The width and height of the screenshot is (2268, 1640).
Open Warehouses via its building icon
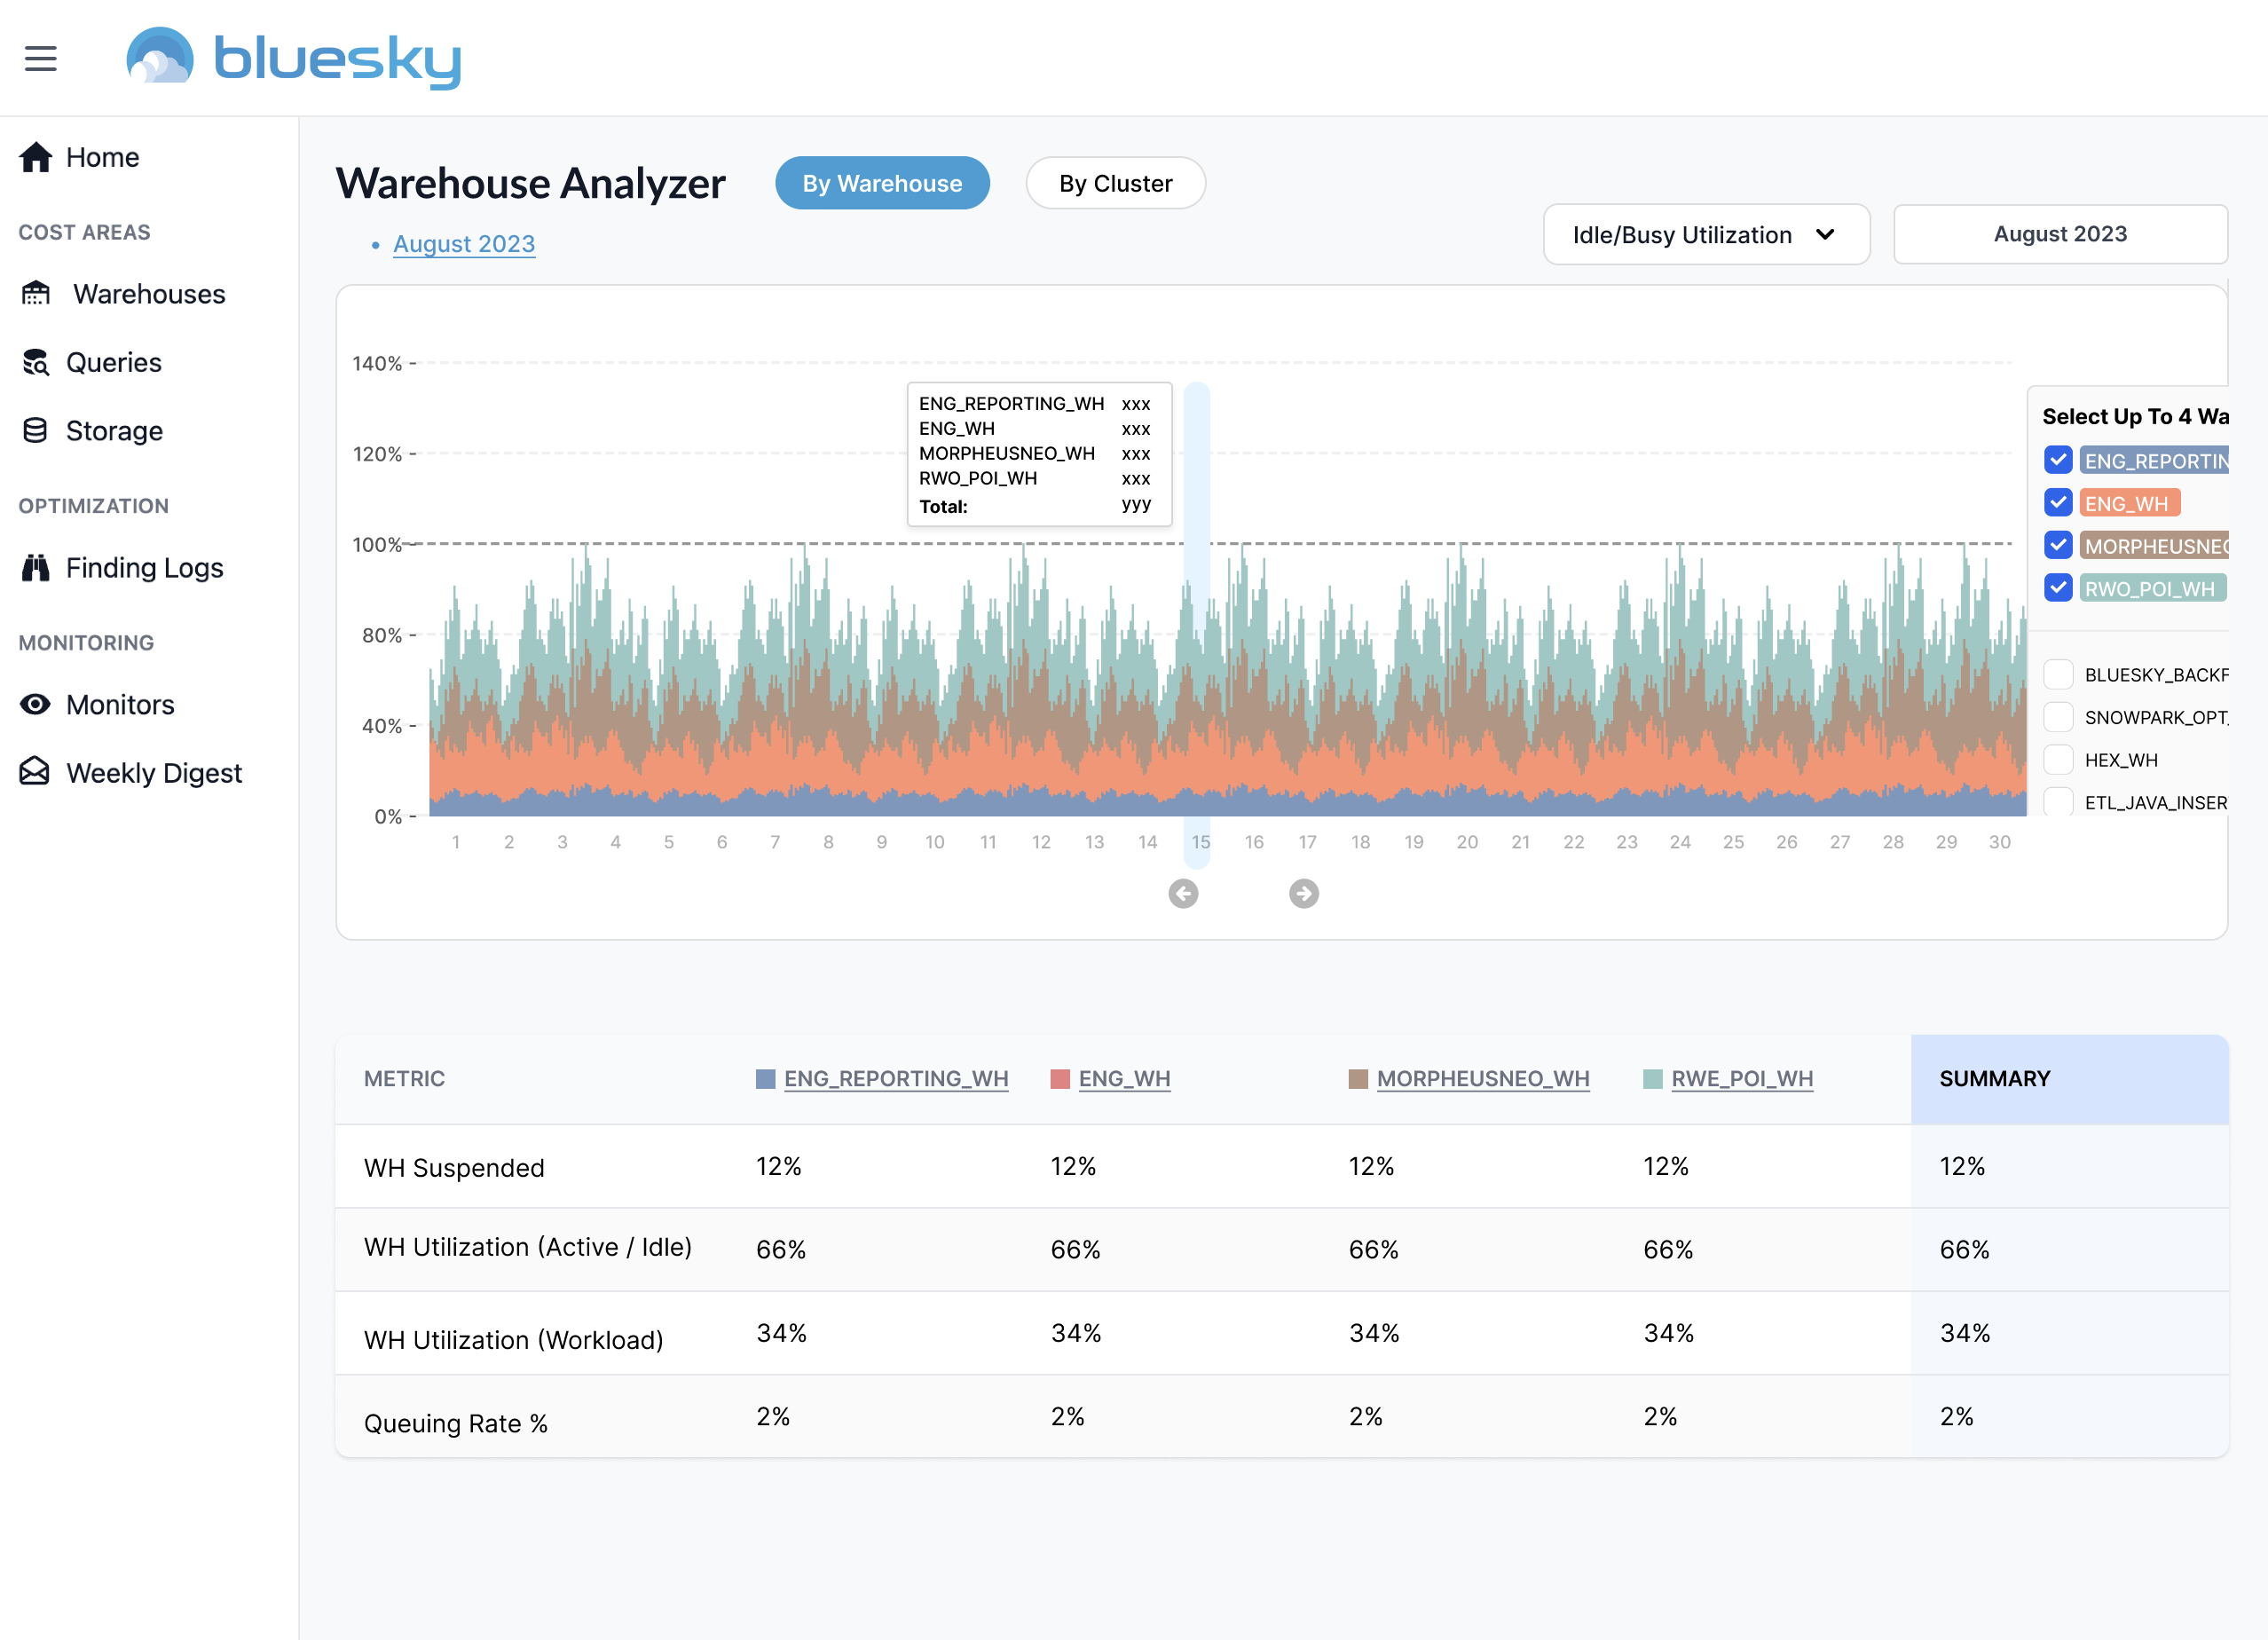click(36, 294)
